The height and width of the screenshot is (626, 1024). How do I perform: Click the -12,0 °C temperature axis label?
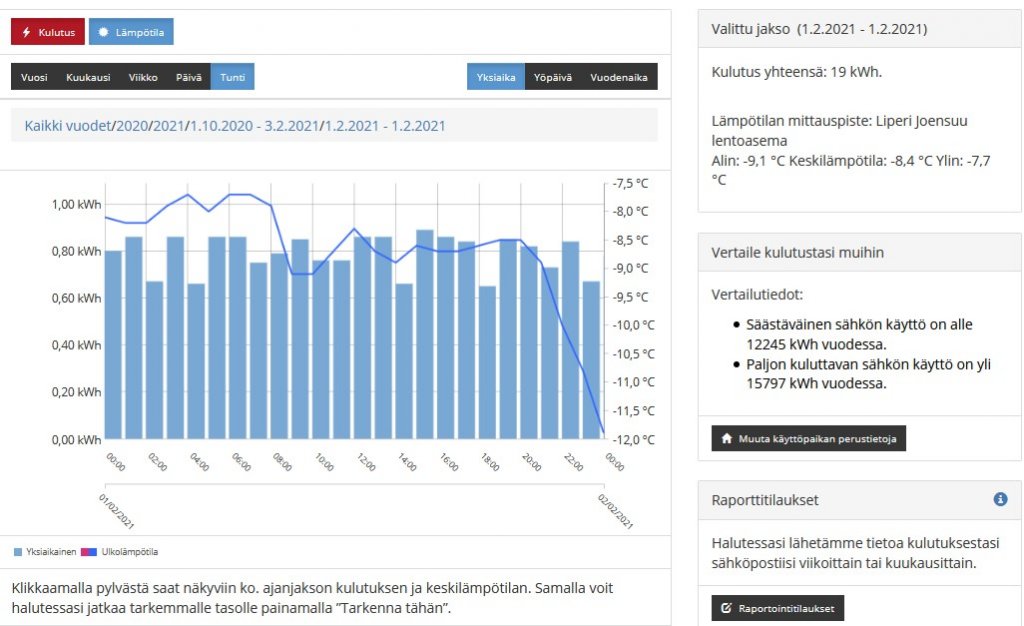[x=633, y=440]
